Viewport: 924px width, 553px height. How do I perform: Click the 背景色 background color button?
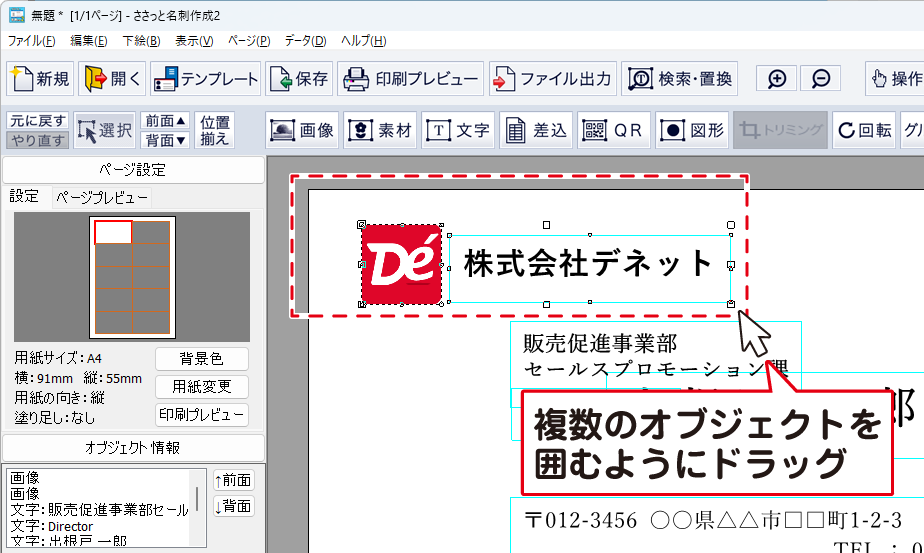click(x=202, y=358)
